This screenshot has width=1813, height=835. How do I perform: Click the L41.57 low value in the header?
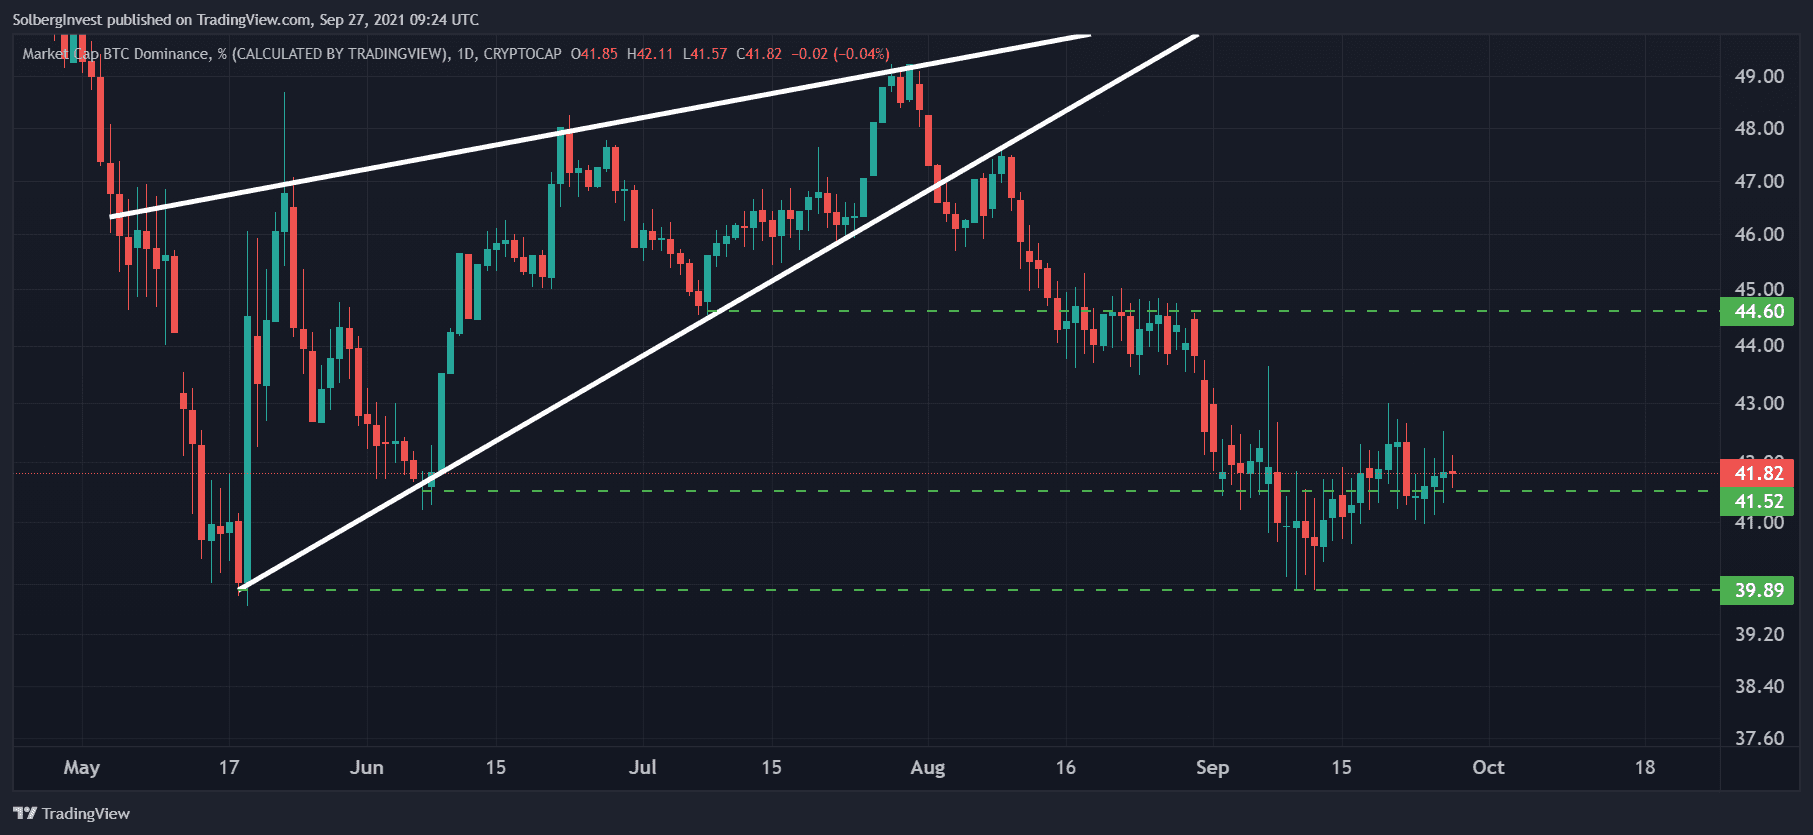pos(705,54)
